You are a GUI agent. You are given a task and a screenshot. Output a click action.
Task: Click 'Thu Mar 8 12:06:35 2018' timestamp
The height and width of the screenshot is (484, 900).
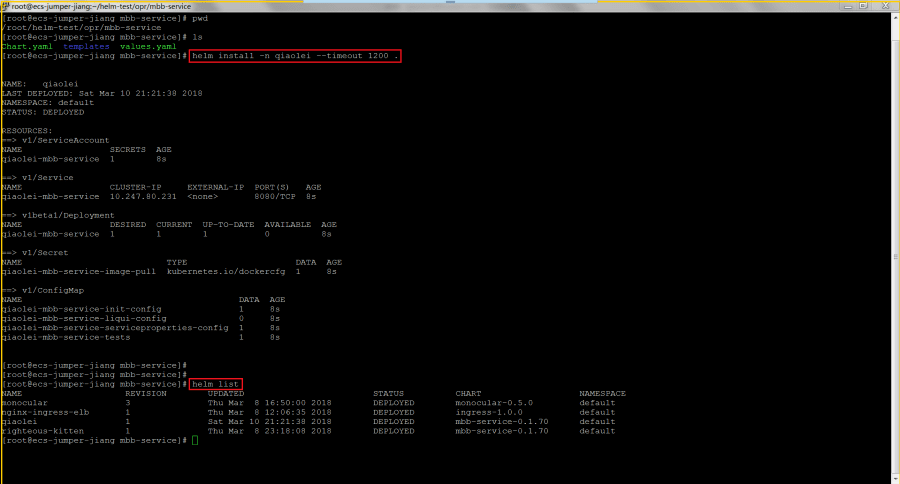tap(269, 412)
